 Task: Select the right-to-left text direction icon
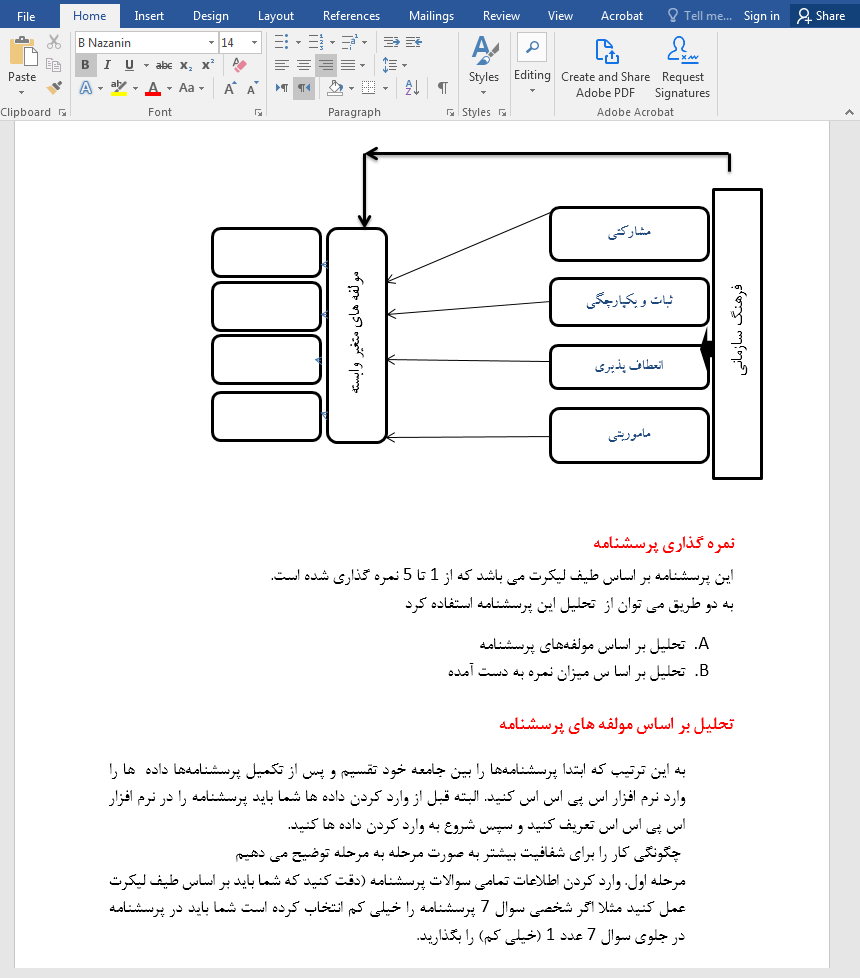305,87
